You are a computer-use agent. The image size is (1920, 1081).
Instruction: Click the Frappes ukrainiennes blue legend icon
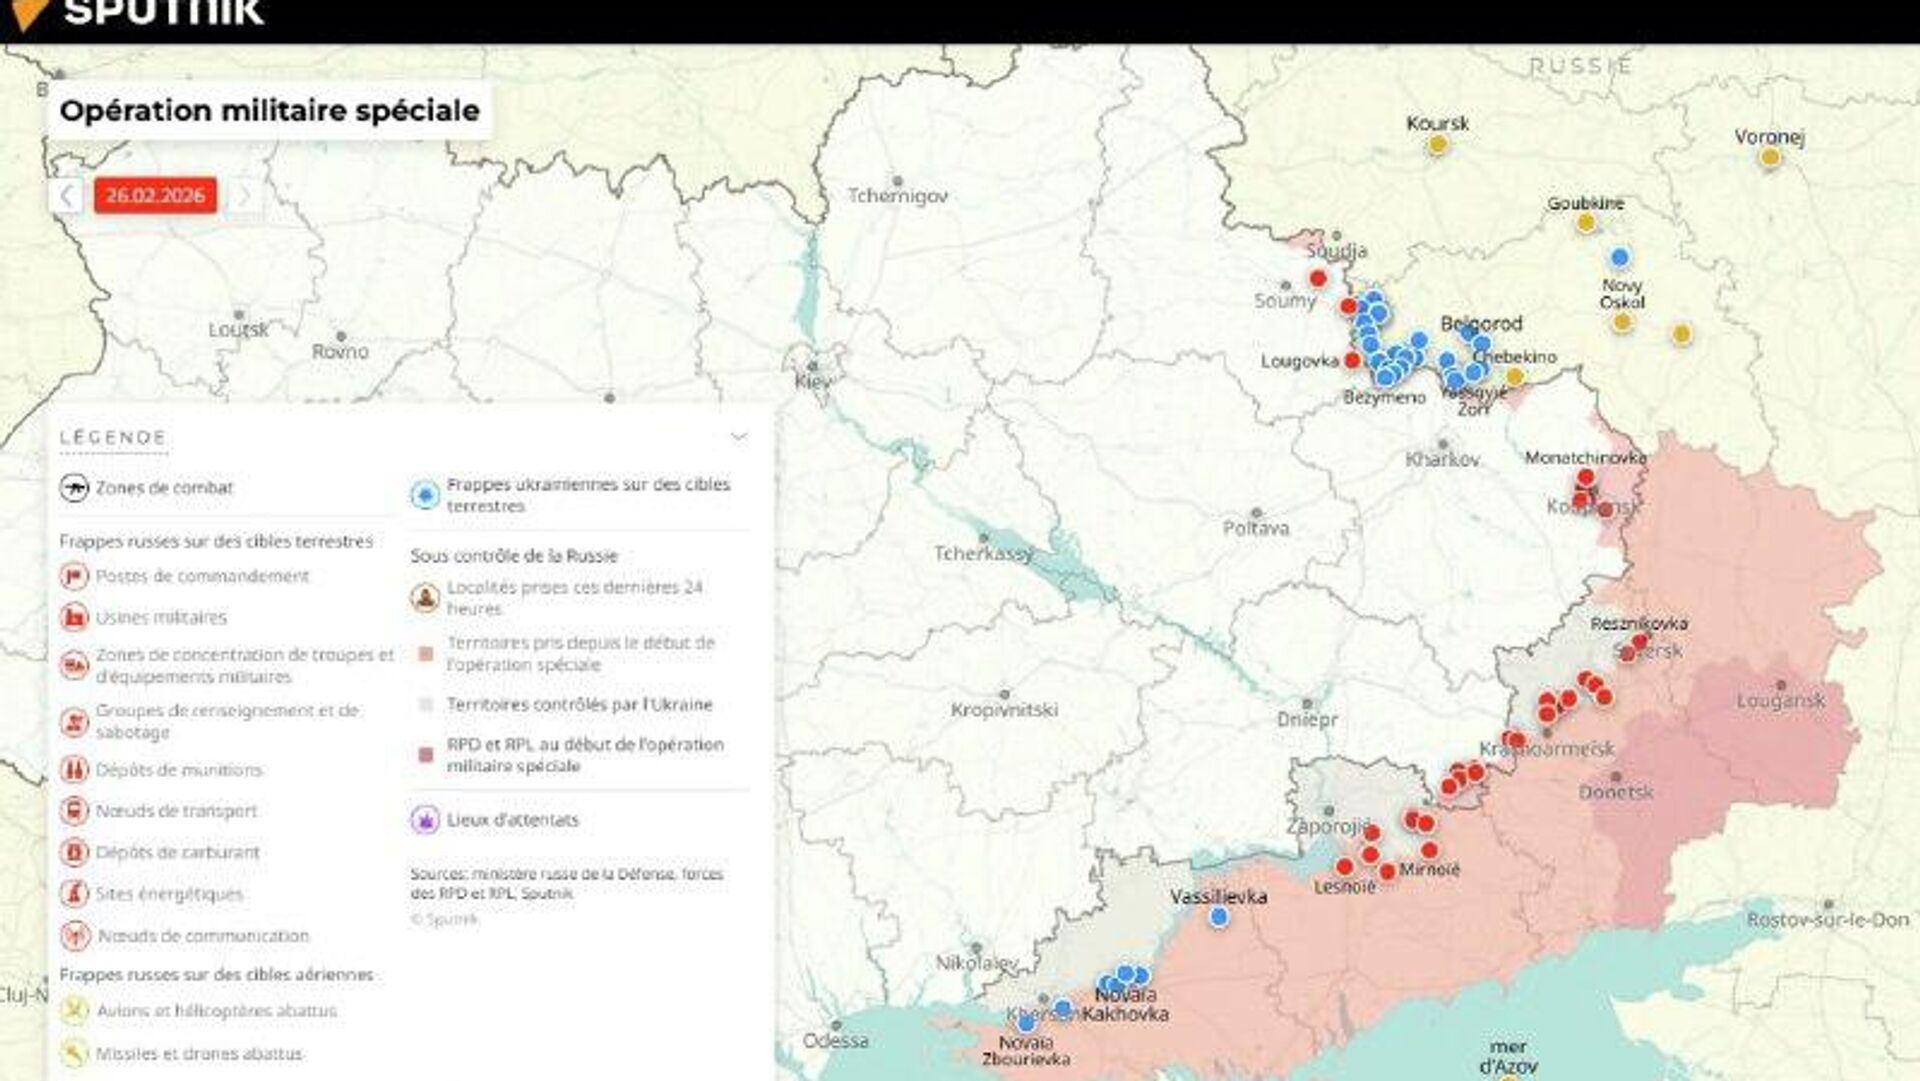click(x=425, y=495)
